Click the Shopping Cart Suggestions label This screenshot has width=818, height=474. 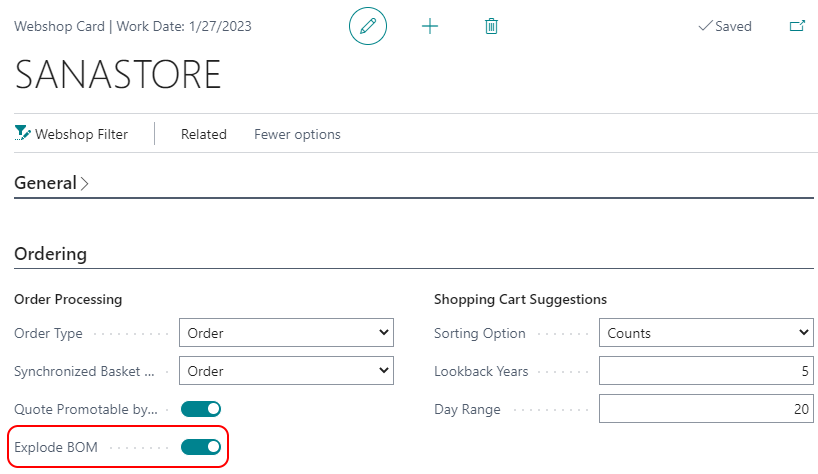(521, 299)
